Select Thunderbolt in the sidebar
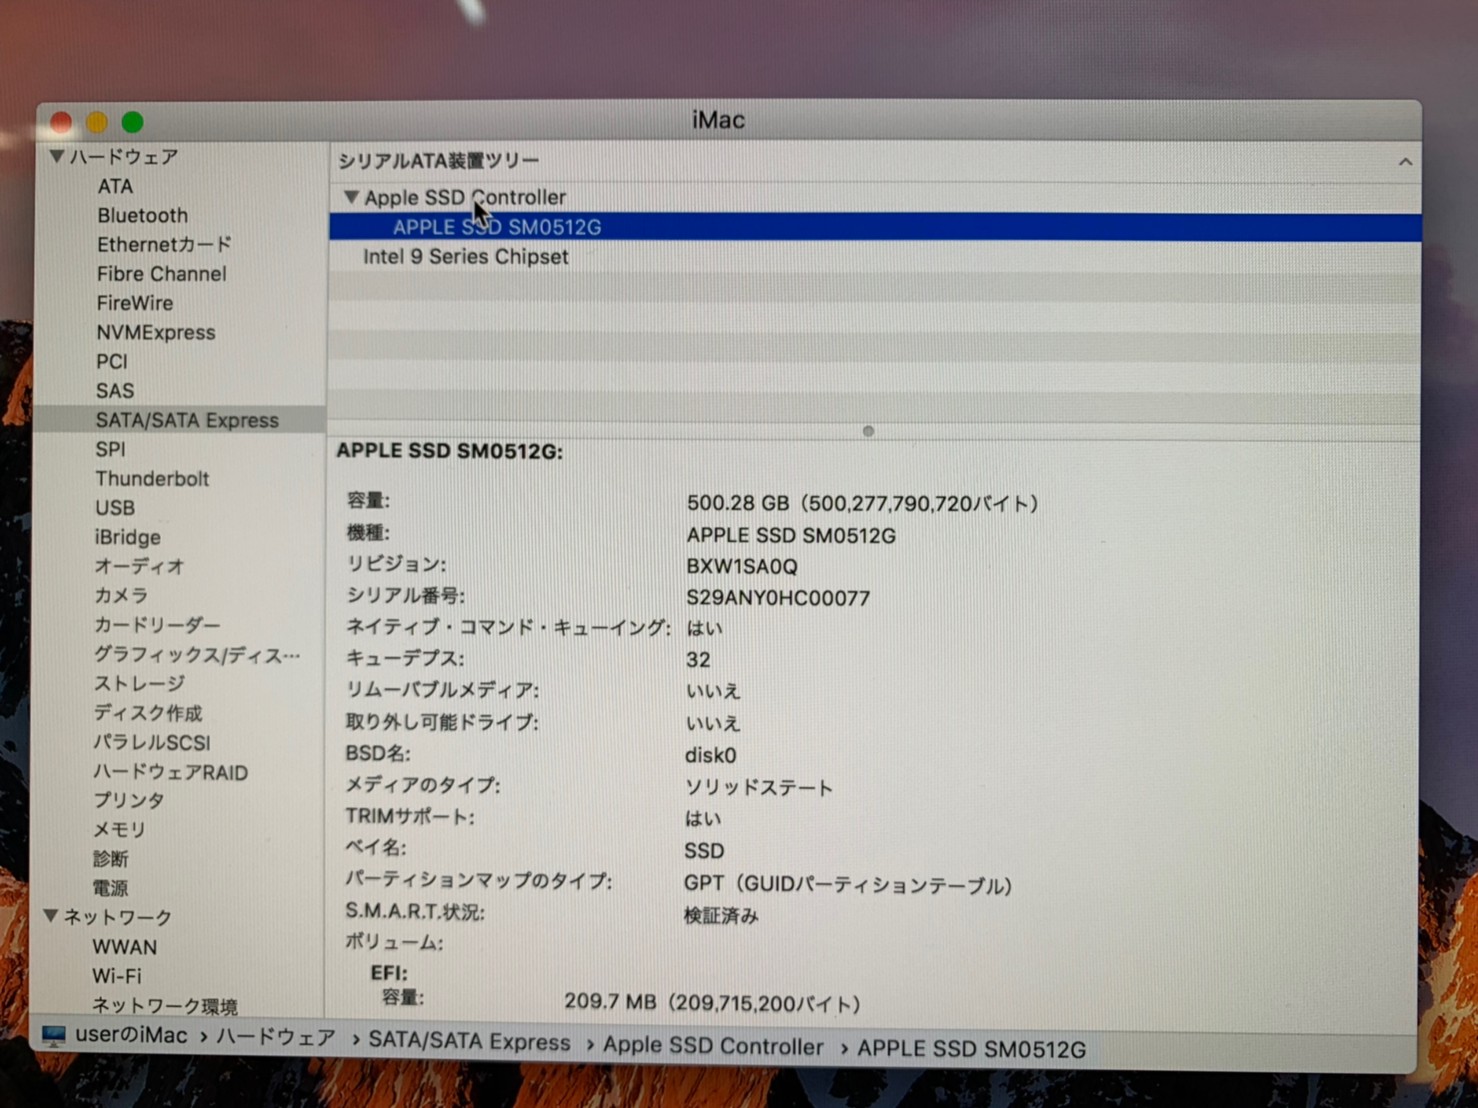Image resolution: width=1478 pixels, height=1108 pixels. (152, 478)
